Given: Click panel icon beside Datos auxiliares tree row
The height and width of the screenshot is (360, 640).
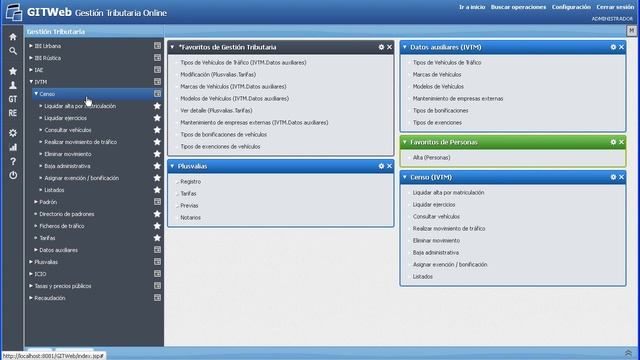Looking at the screenshot, I should pos(157,249).
